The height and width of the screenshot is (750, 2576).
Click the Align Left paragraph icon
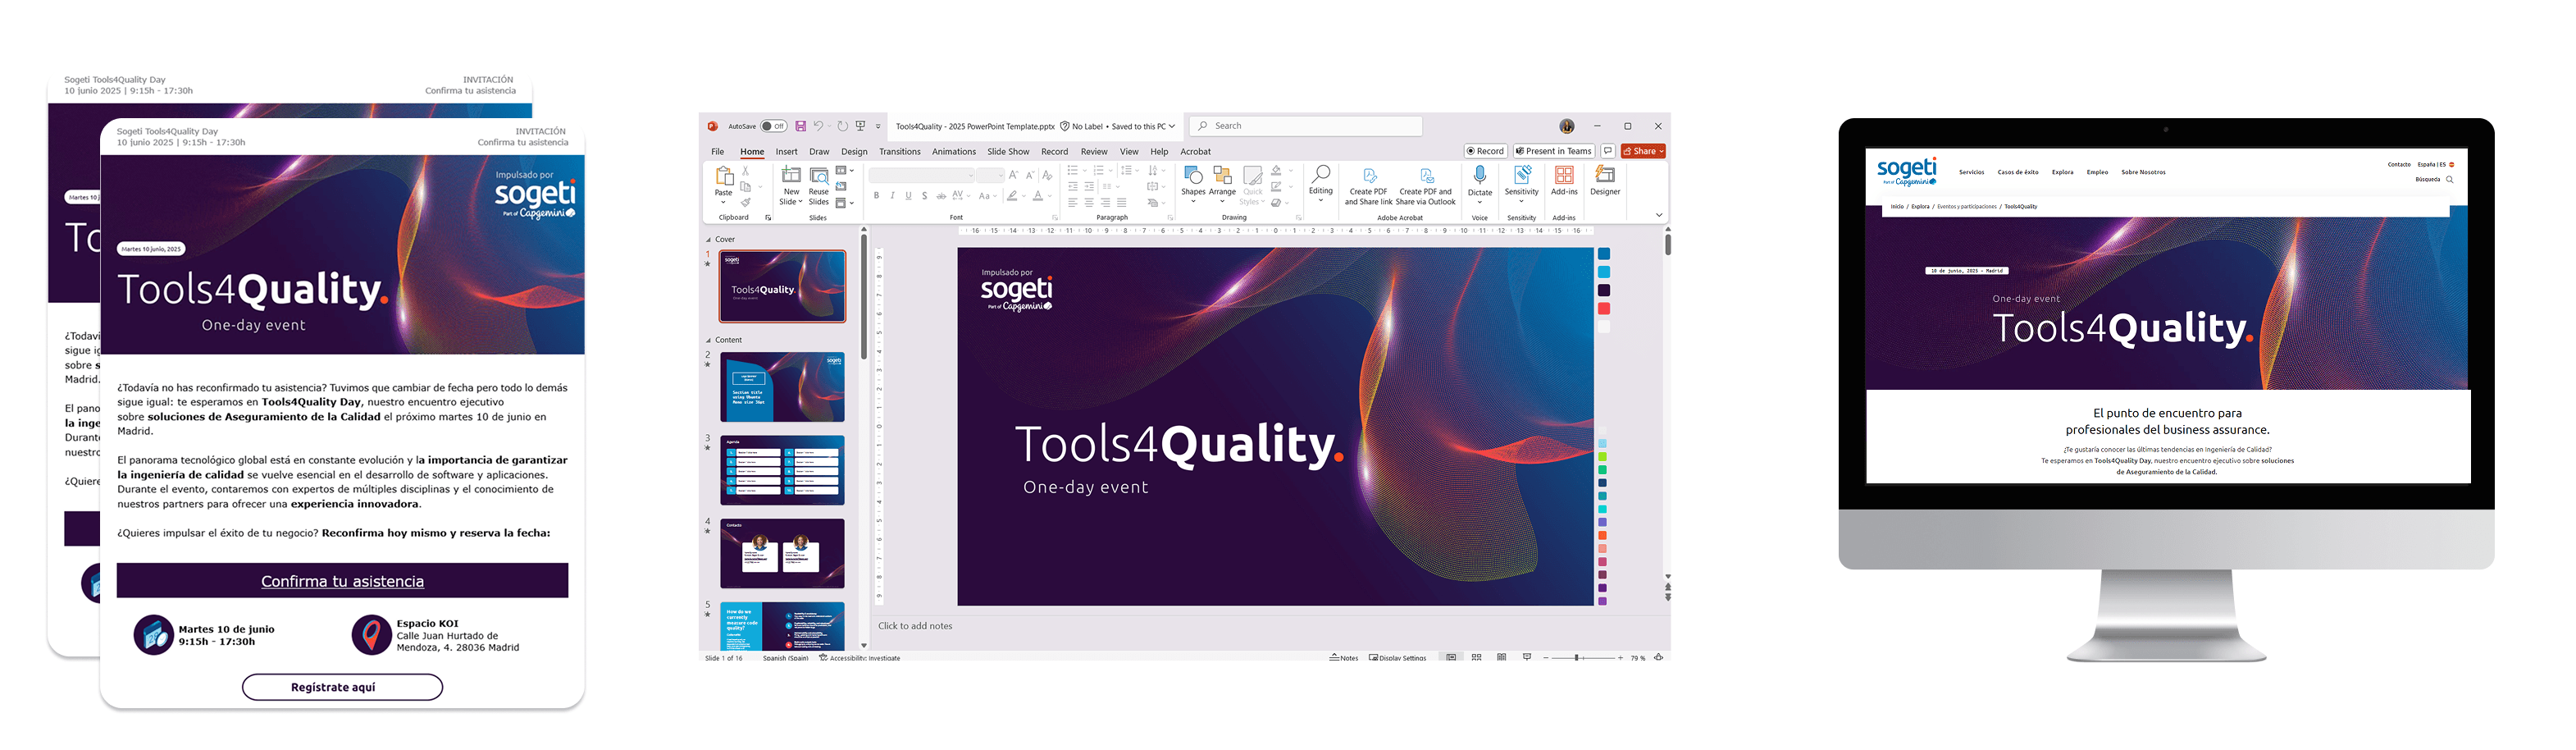click(1073, 202)
